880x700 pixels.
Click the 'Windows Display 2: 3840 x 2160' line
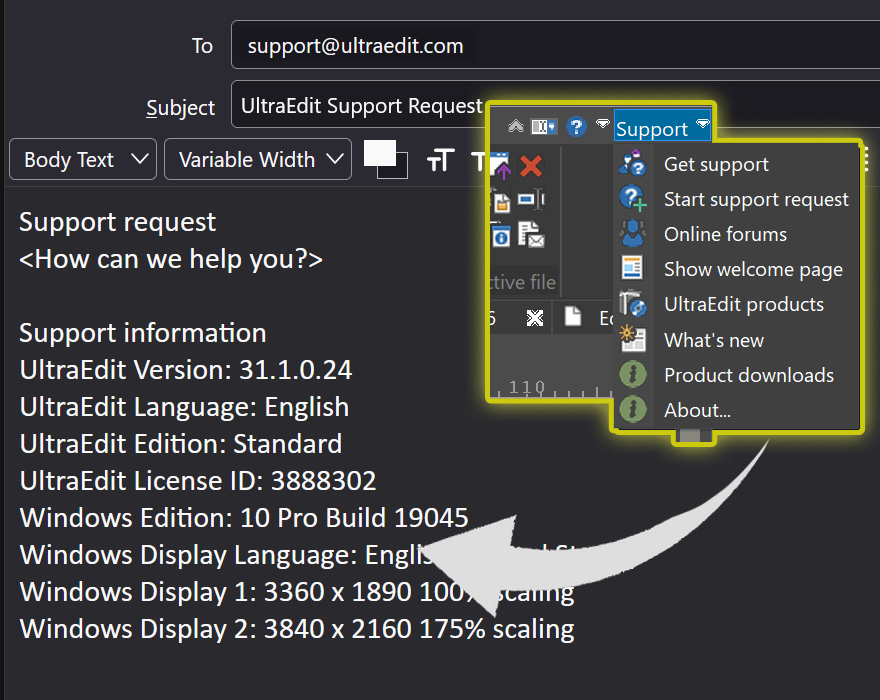pos(297,629)
